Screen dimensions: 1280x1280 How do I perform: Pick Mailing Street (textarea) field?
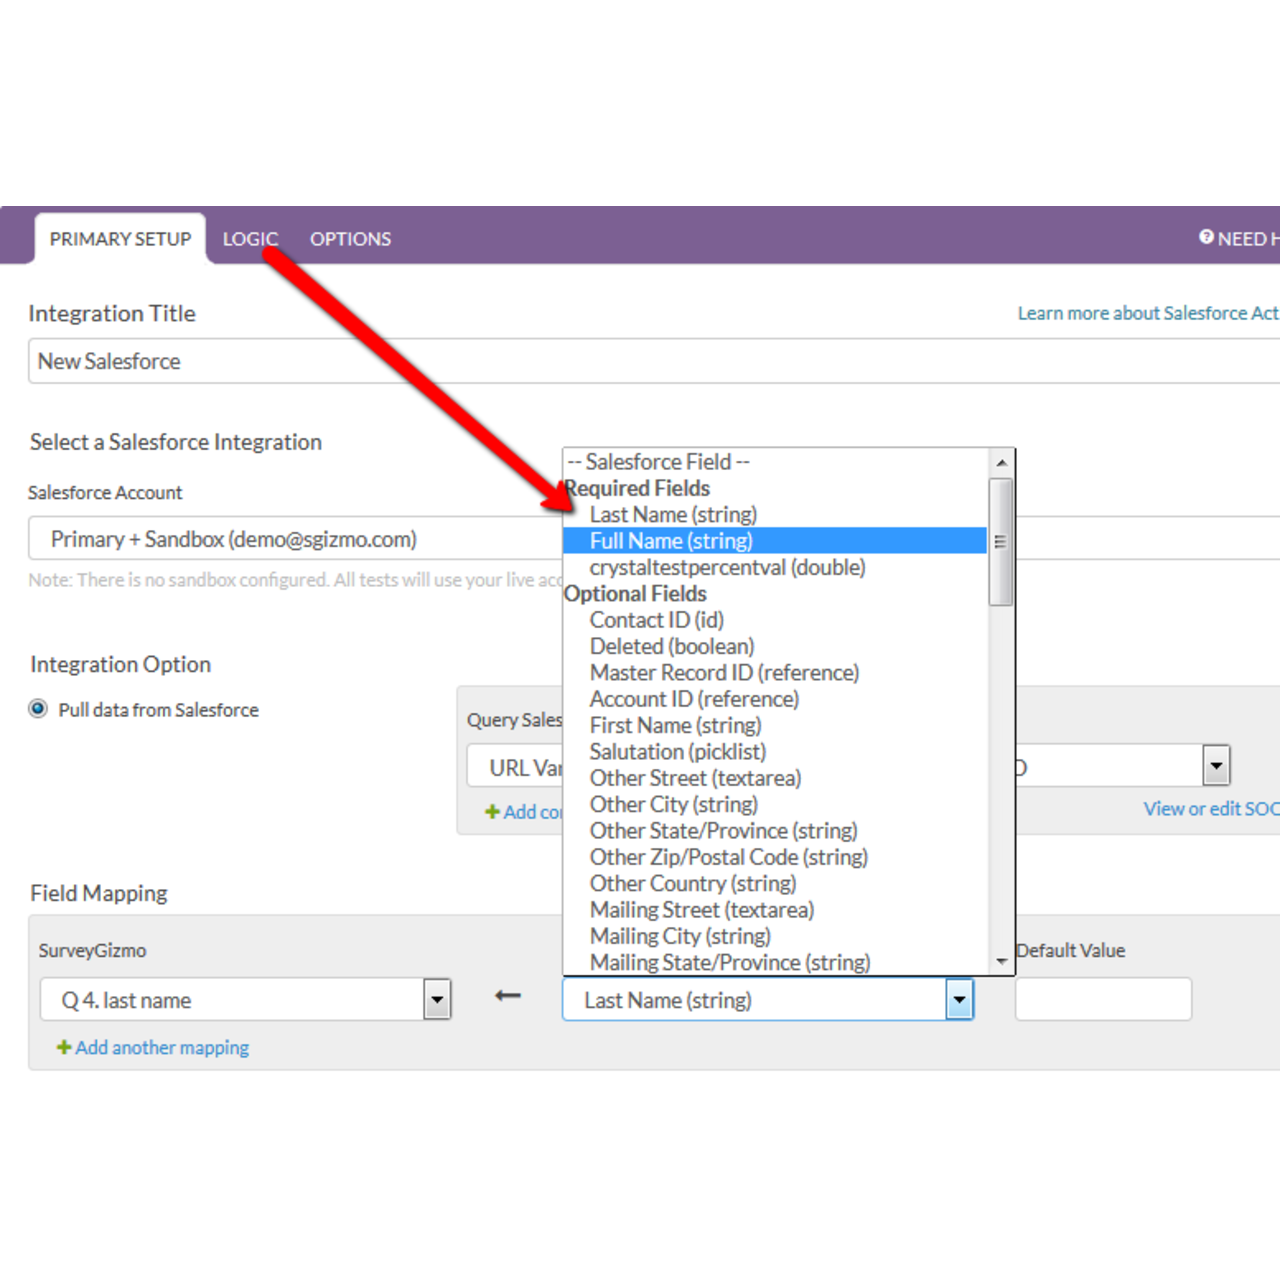click(701, 910)
